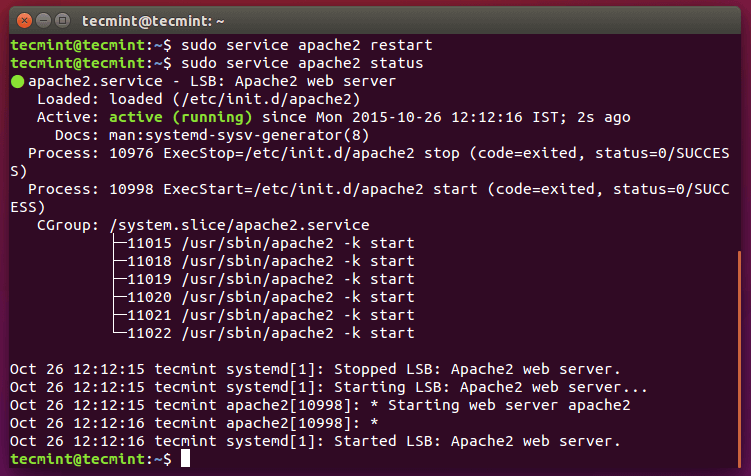
Task: Maximize the terminal window
Action: [60, 19]
